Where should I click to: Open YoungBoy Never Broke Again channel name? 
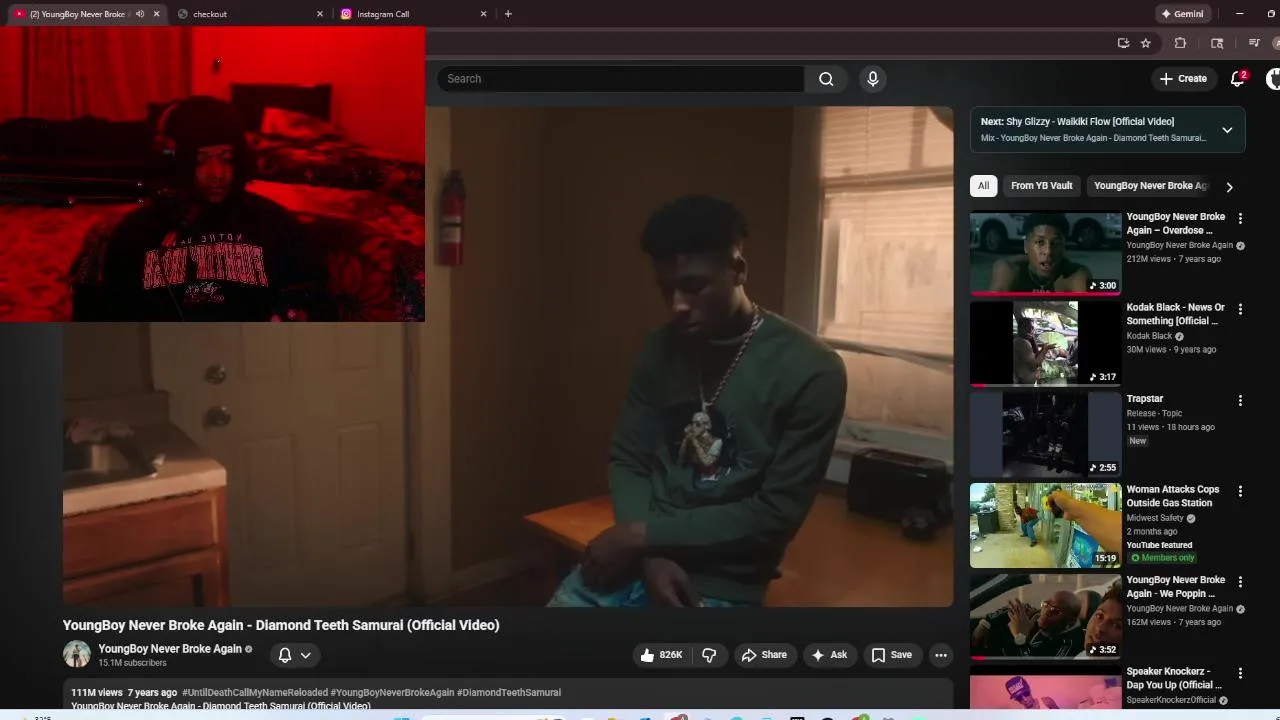point(170,649)
